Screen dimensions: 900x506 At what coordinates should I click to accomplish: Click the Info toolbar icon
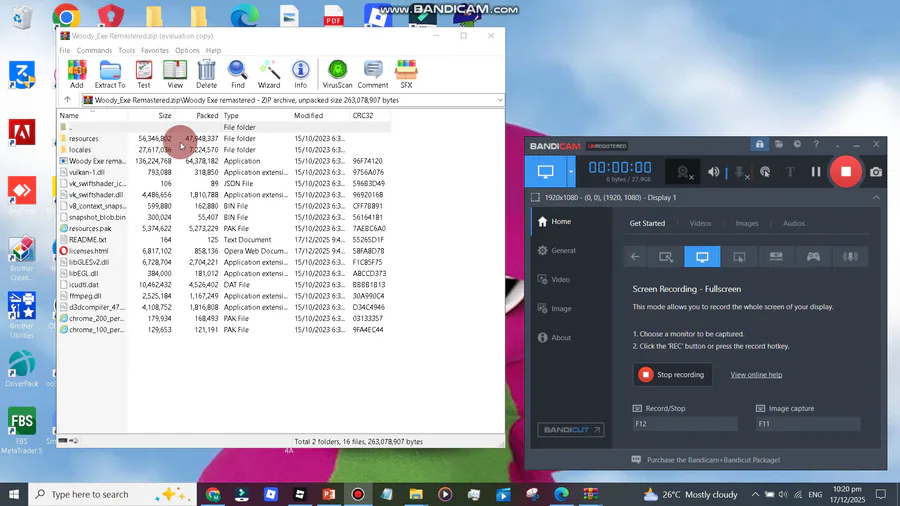tap(301, 74)
